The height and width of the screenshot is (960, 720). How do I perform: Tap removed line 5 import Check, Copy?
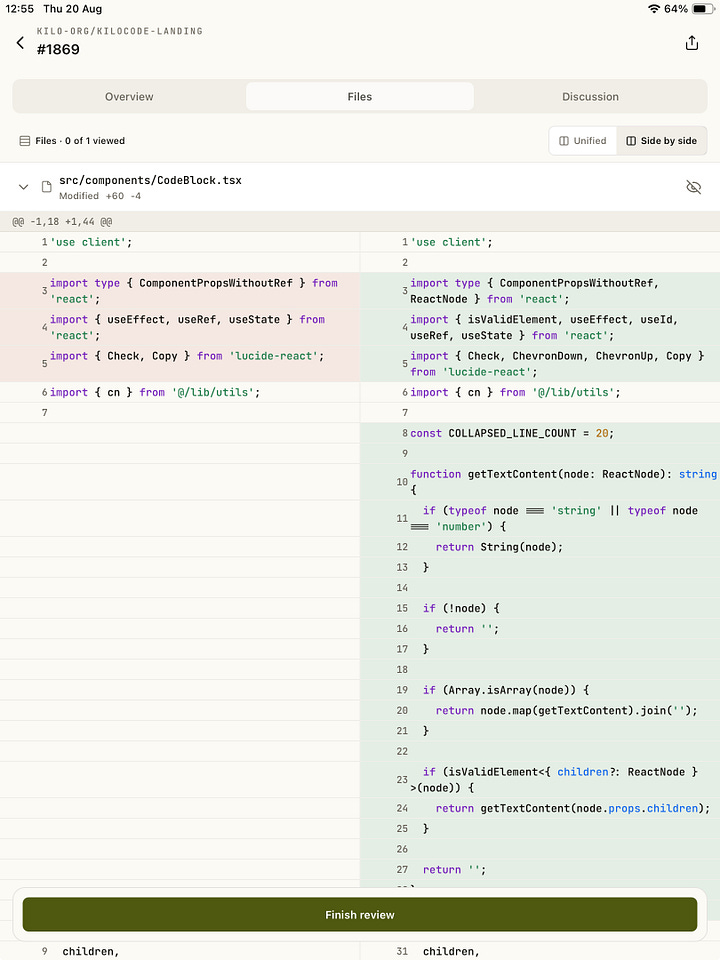(180, 364)
